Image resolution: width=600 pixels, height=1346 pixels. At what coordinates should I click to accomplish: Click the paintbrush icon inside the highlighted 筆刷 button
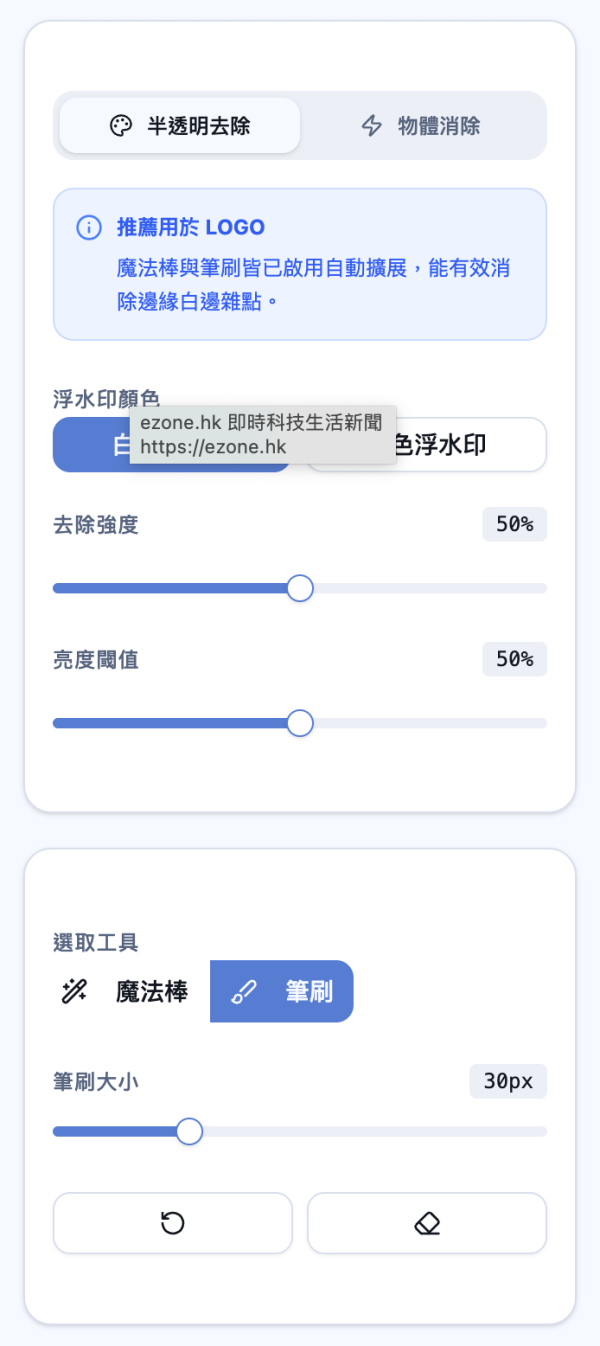coord(243,991)
